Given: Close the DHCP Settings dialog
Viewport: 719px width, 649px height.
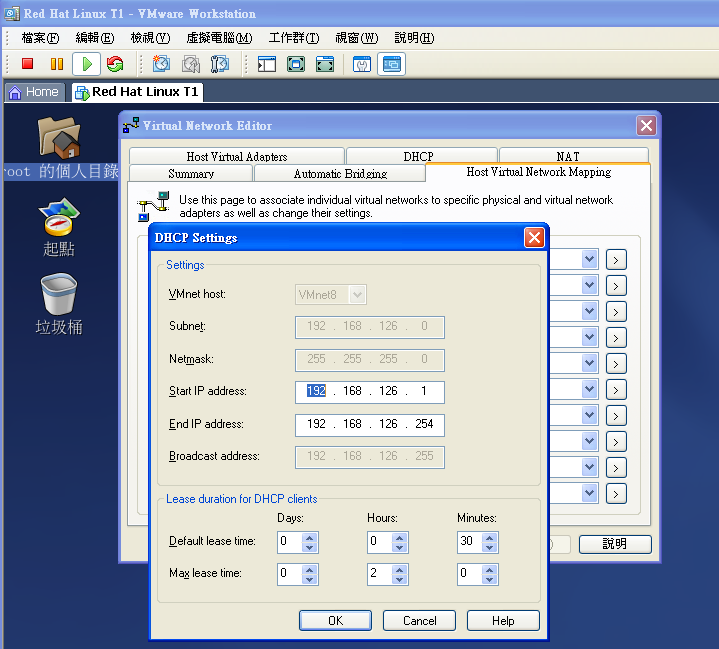Looking at the screenshot, I should (534, 238).
